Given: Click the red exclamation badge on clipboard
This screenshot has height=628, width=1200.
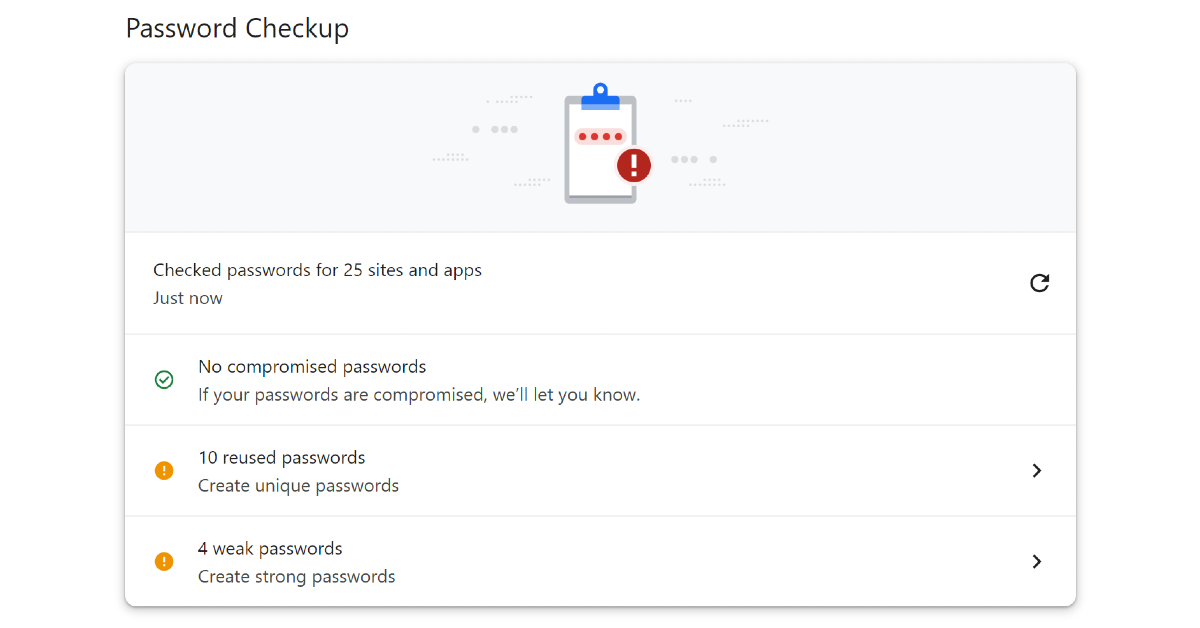Looking at the screenshot, I should [633, 165].
